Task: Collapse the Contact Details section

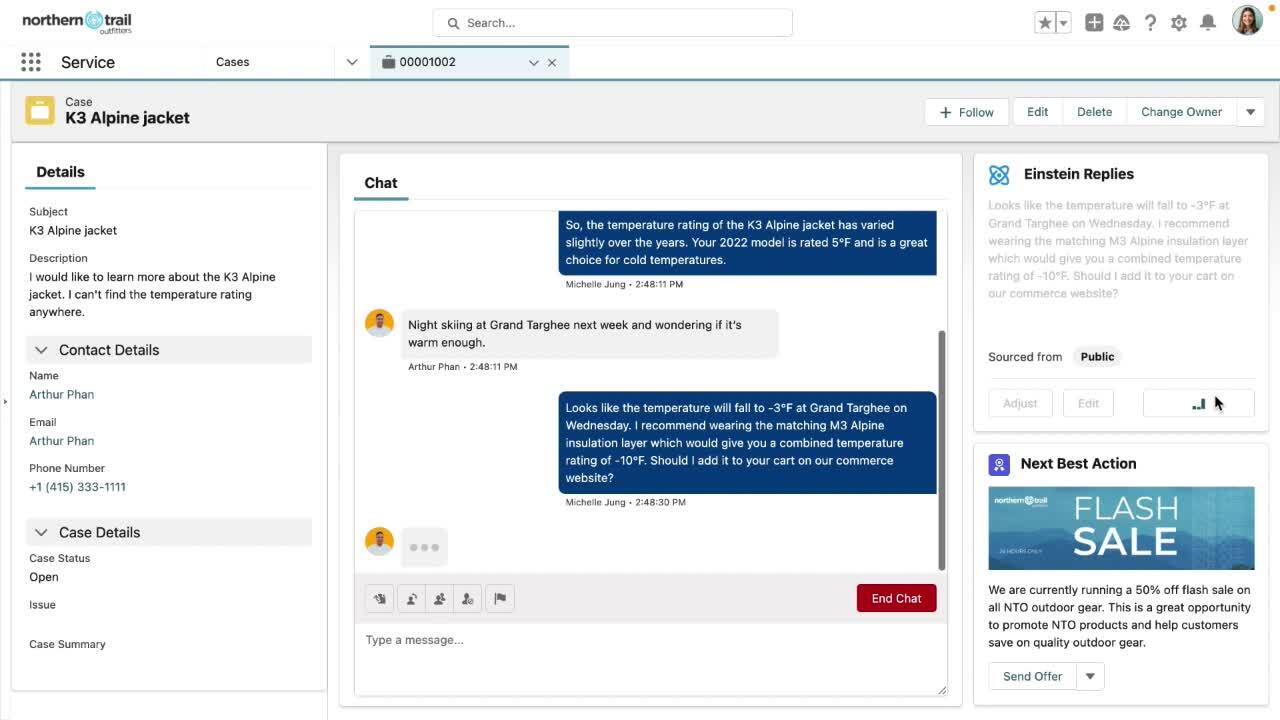Action: [41, 350]
